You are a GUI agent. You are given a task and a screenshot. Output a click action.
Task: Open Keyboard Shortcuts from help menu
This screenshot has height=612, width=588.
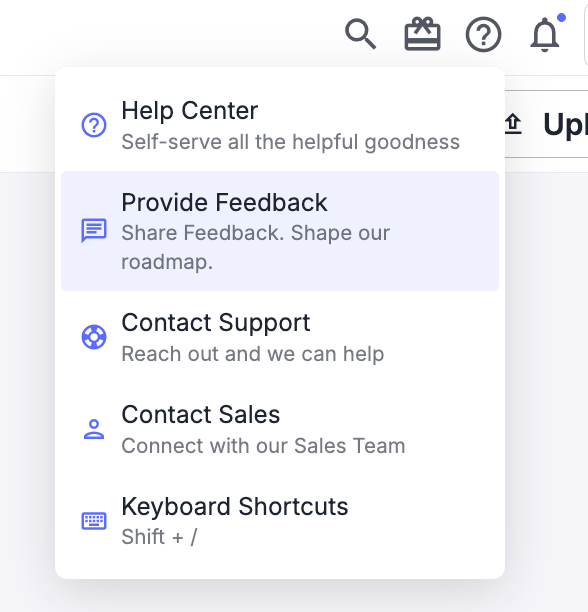point(280,521)
